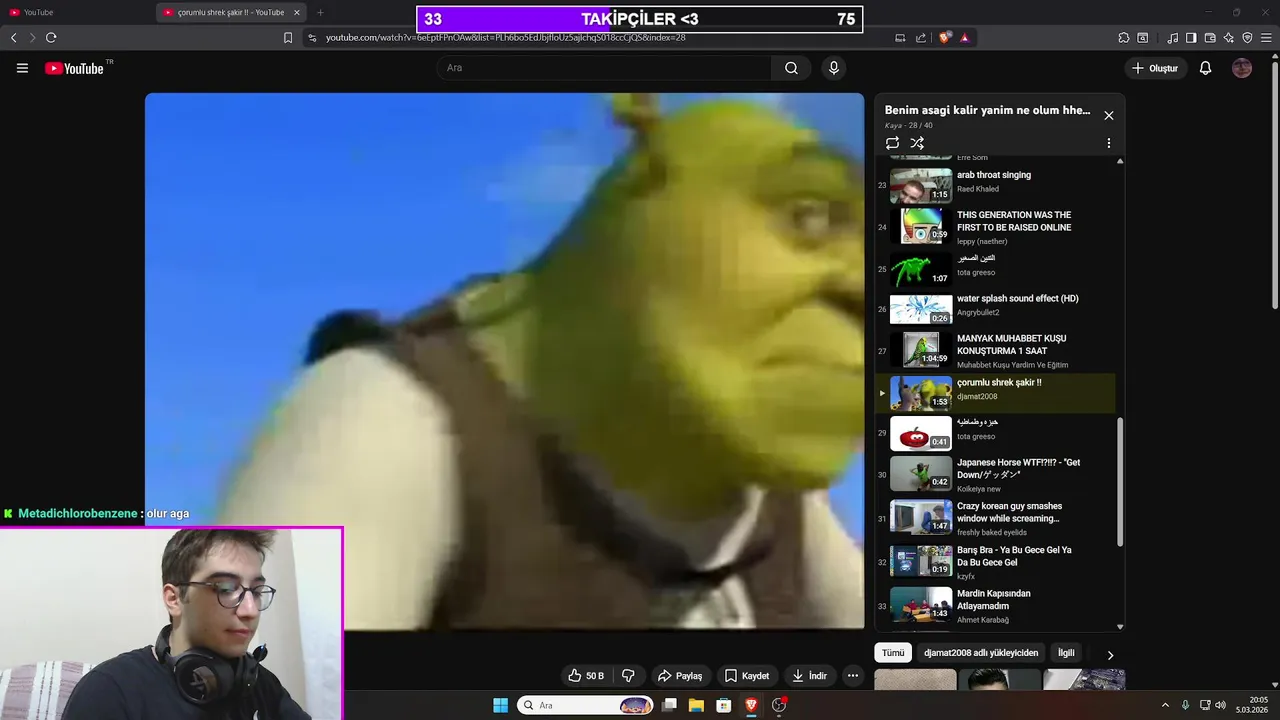Open a new browser tab
Image resolution: width=1280 pixels, height=720 pixels.
pyautogui.click(x=320, y=13)
